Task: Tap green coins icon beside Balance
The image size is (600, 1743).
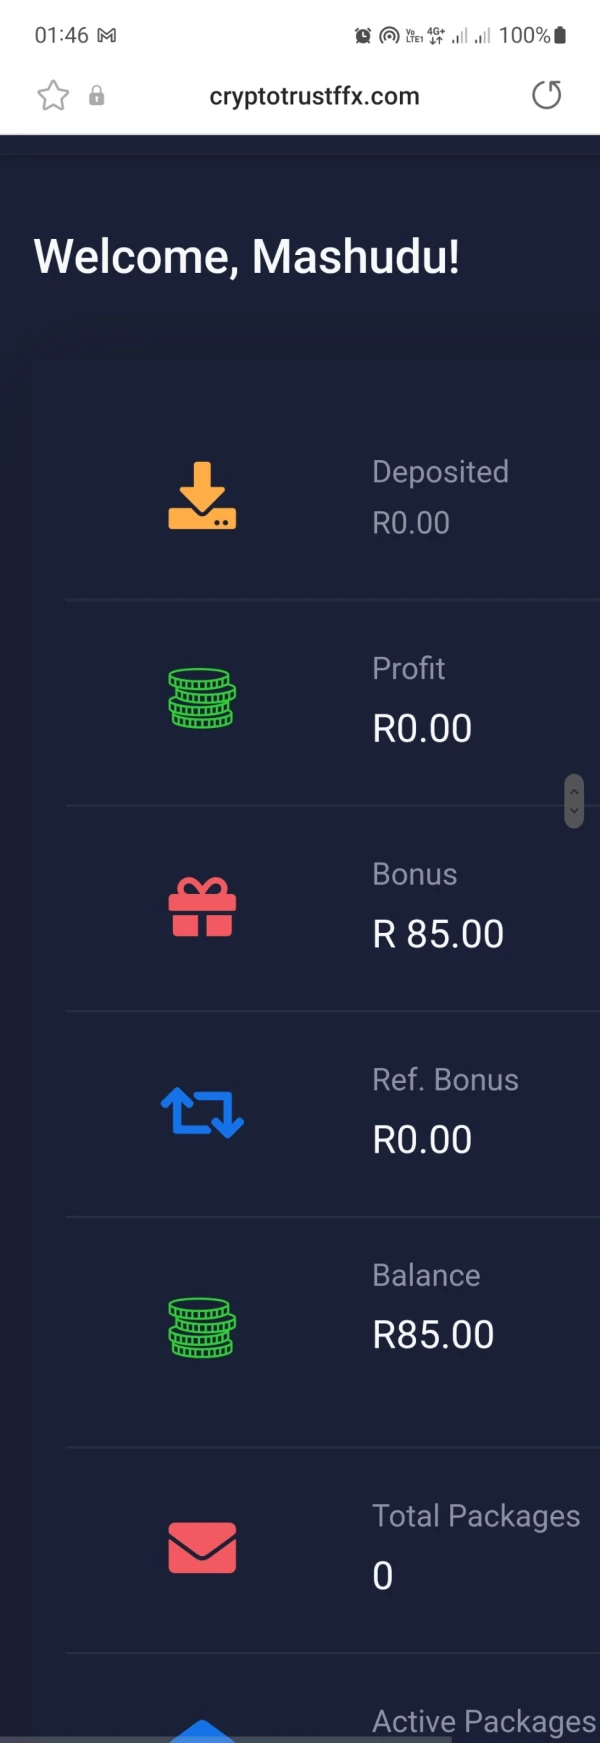Action: tap(202, 1328)
